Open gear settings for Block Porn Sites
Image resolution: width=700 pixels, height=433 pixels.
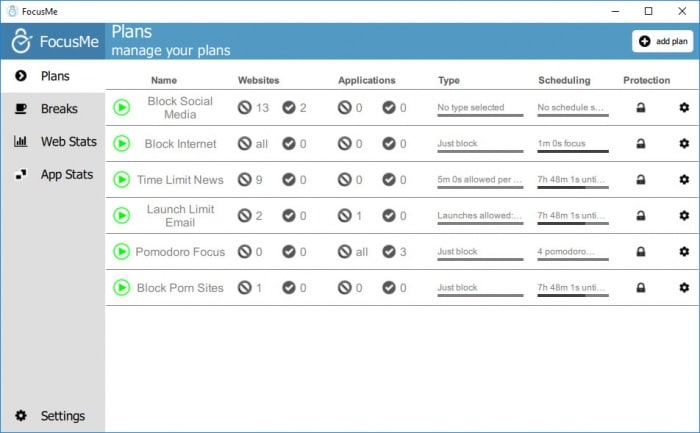pyautogui.click(x=684, y=287)
